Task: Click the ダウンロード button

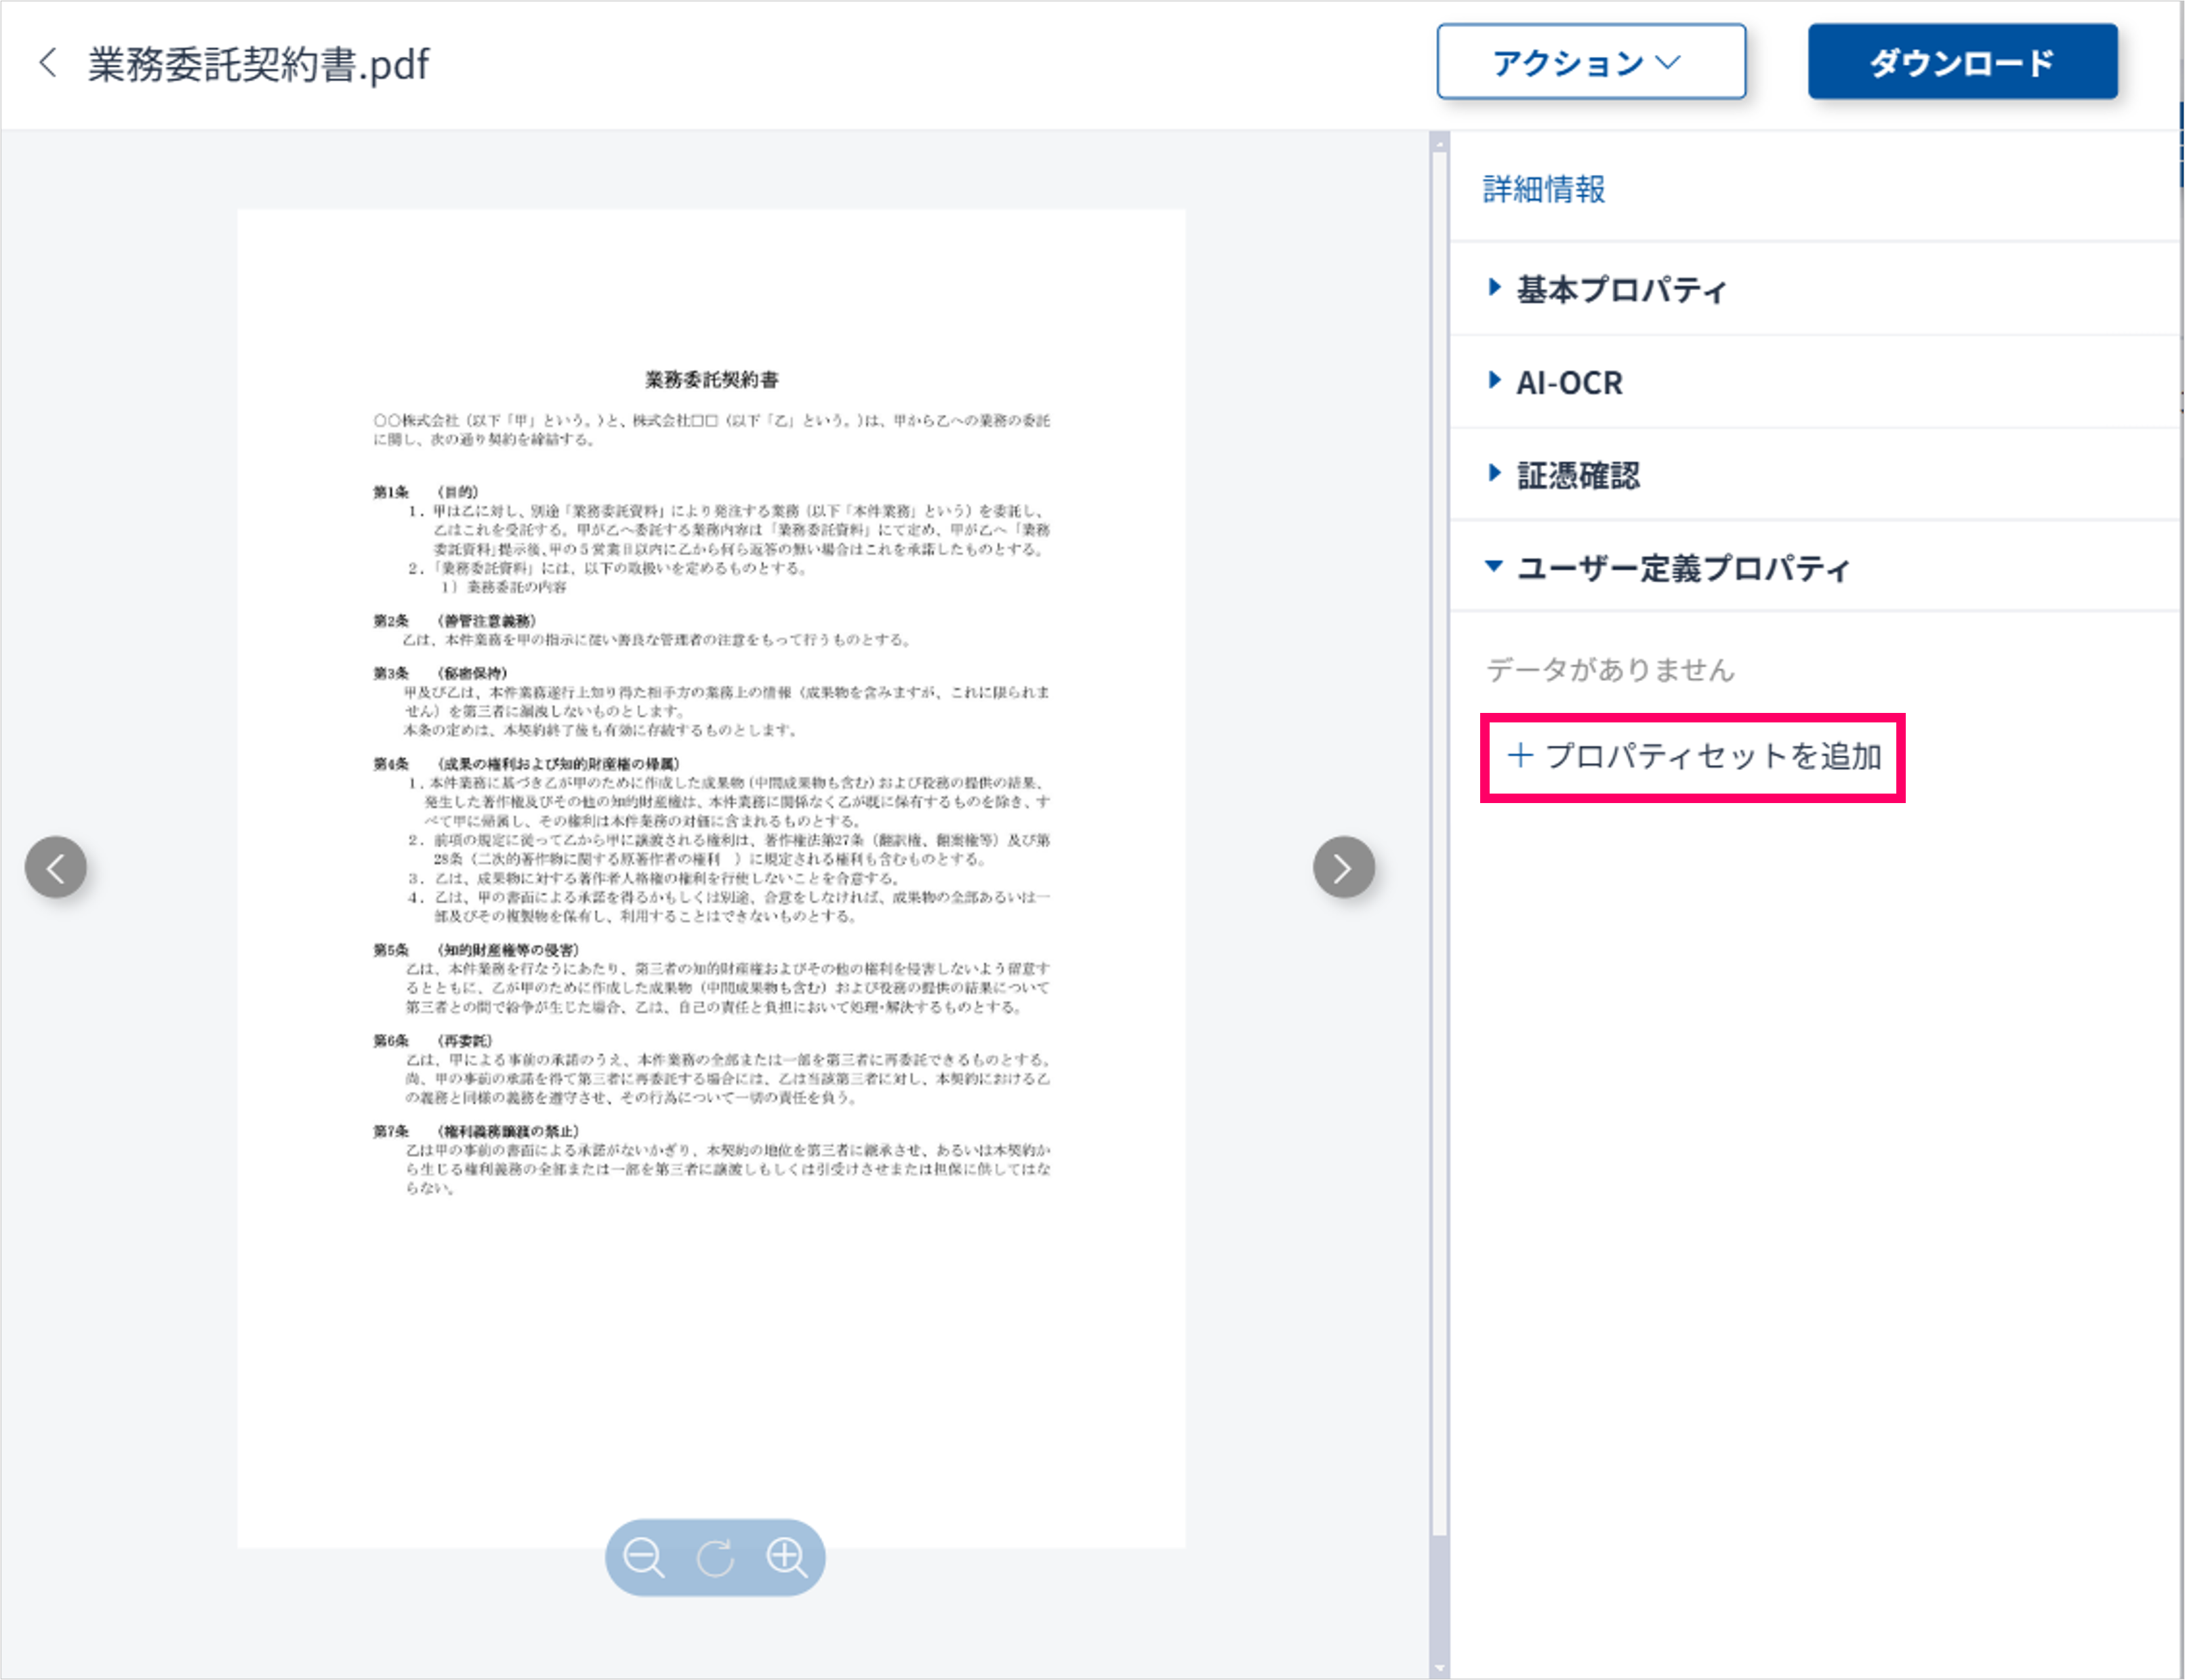Action: click(1962, 62)
